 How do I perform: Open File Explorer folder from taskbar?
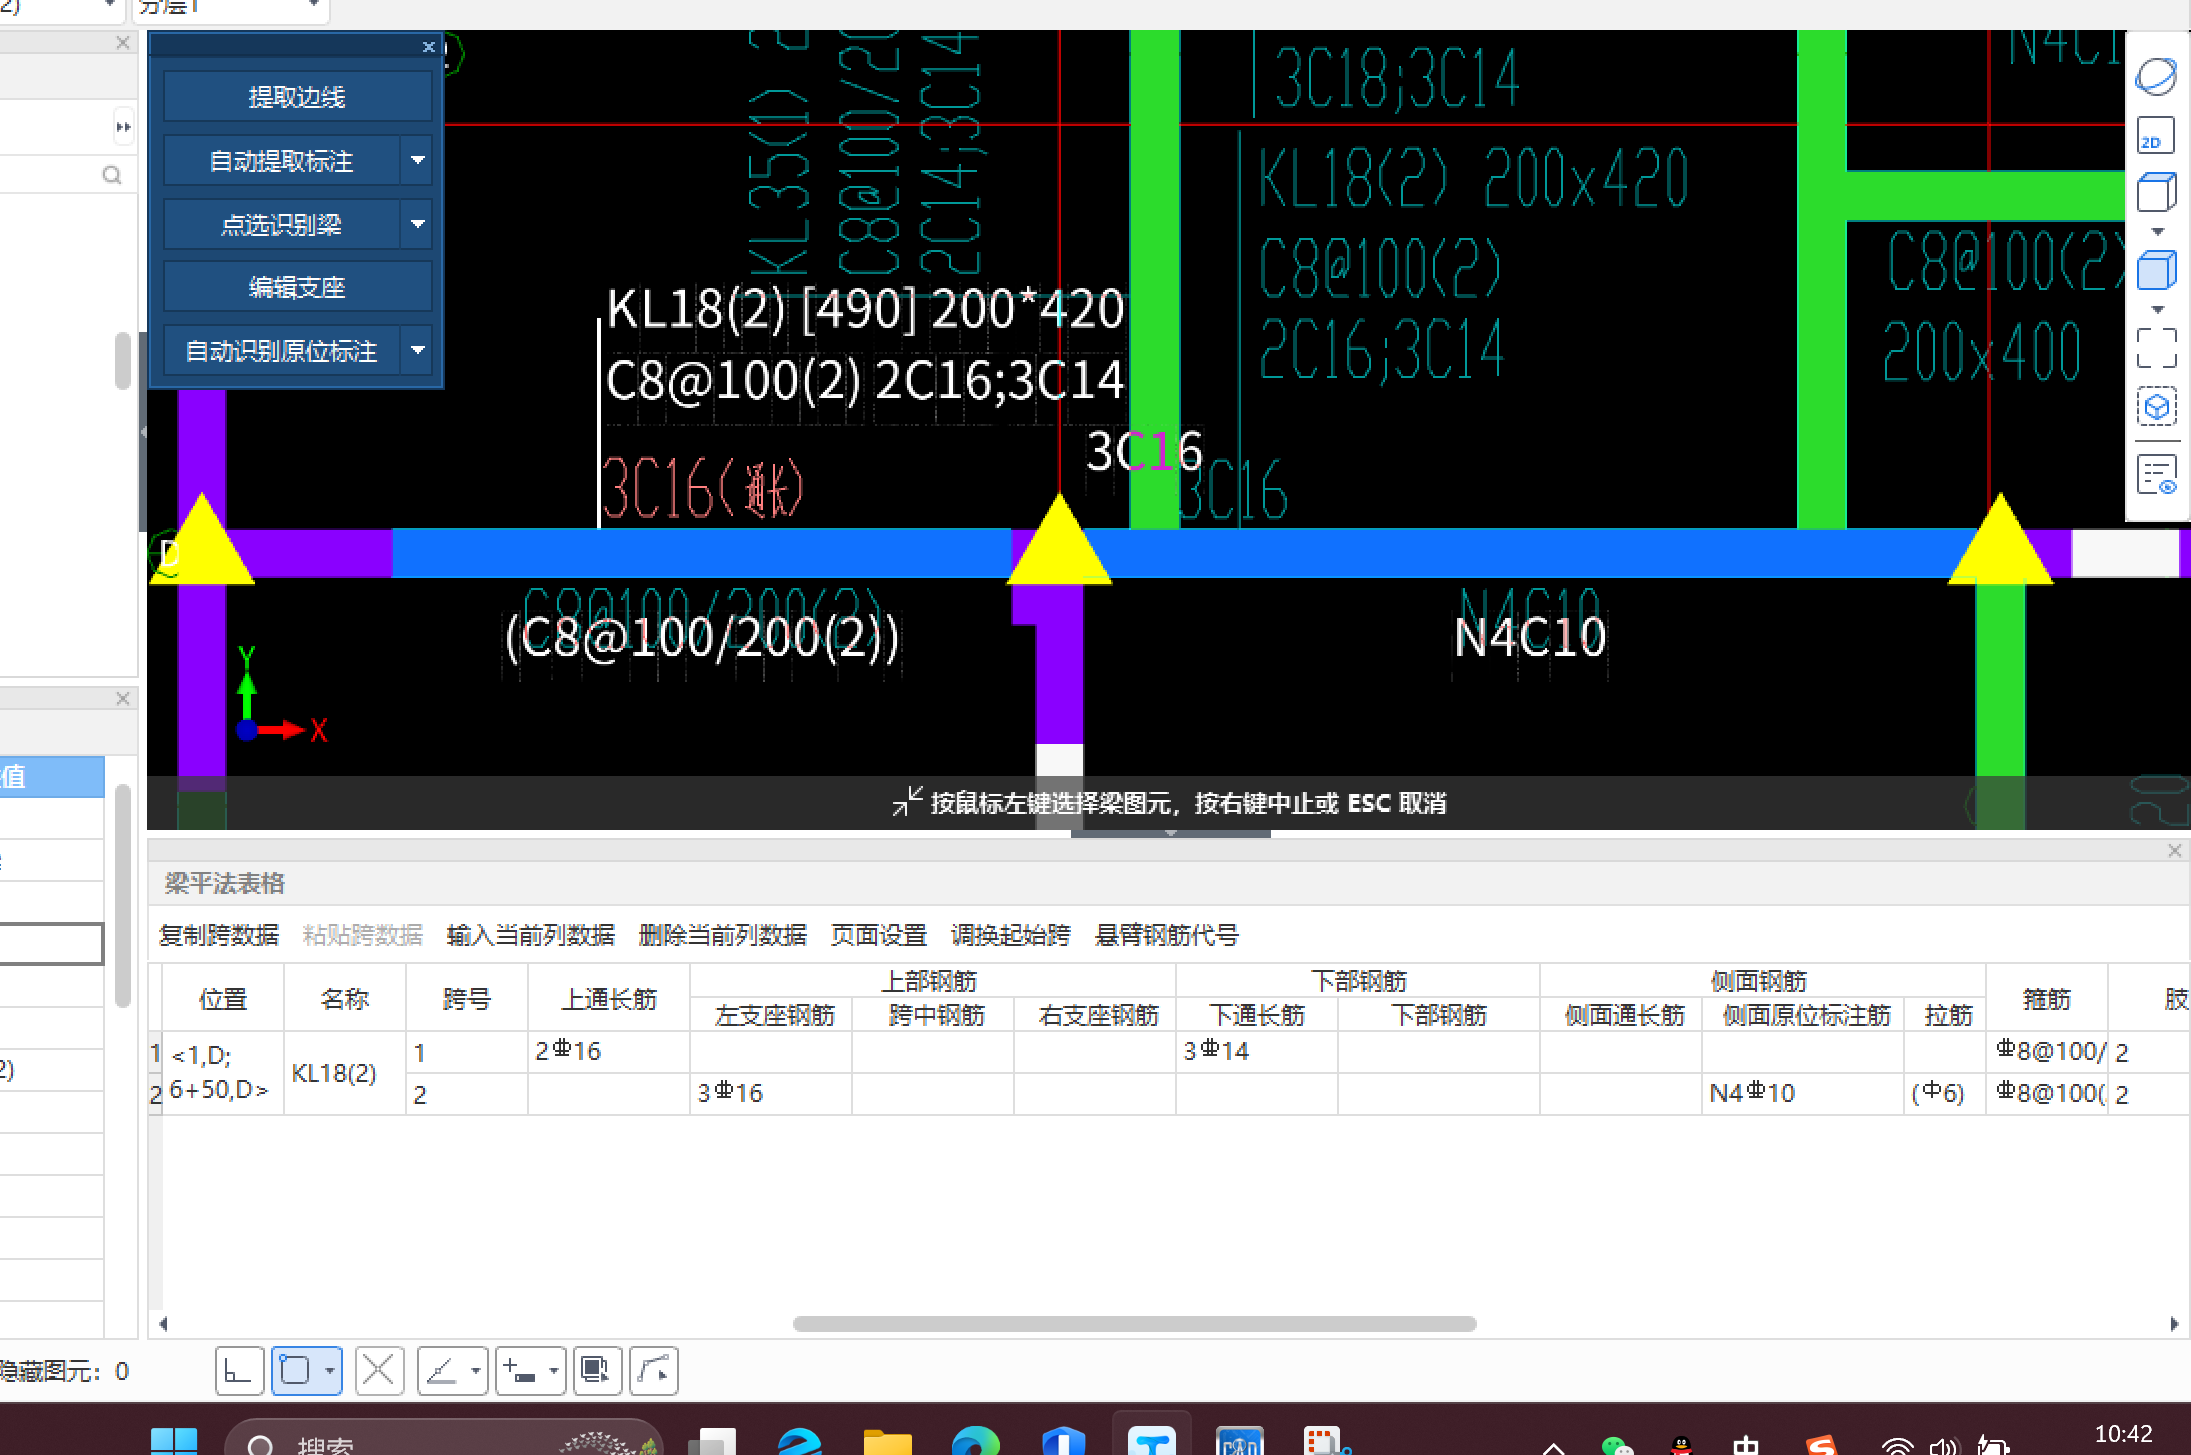[x=888, y=1441]
